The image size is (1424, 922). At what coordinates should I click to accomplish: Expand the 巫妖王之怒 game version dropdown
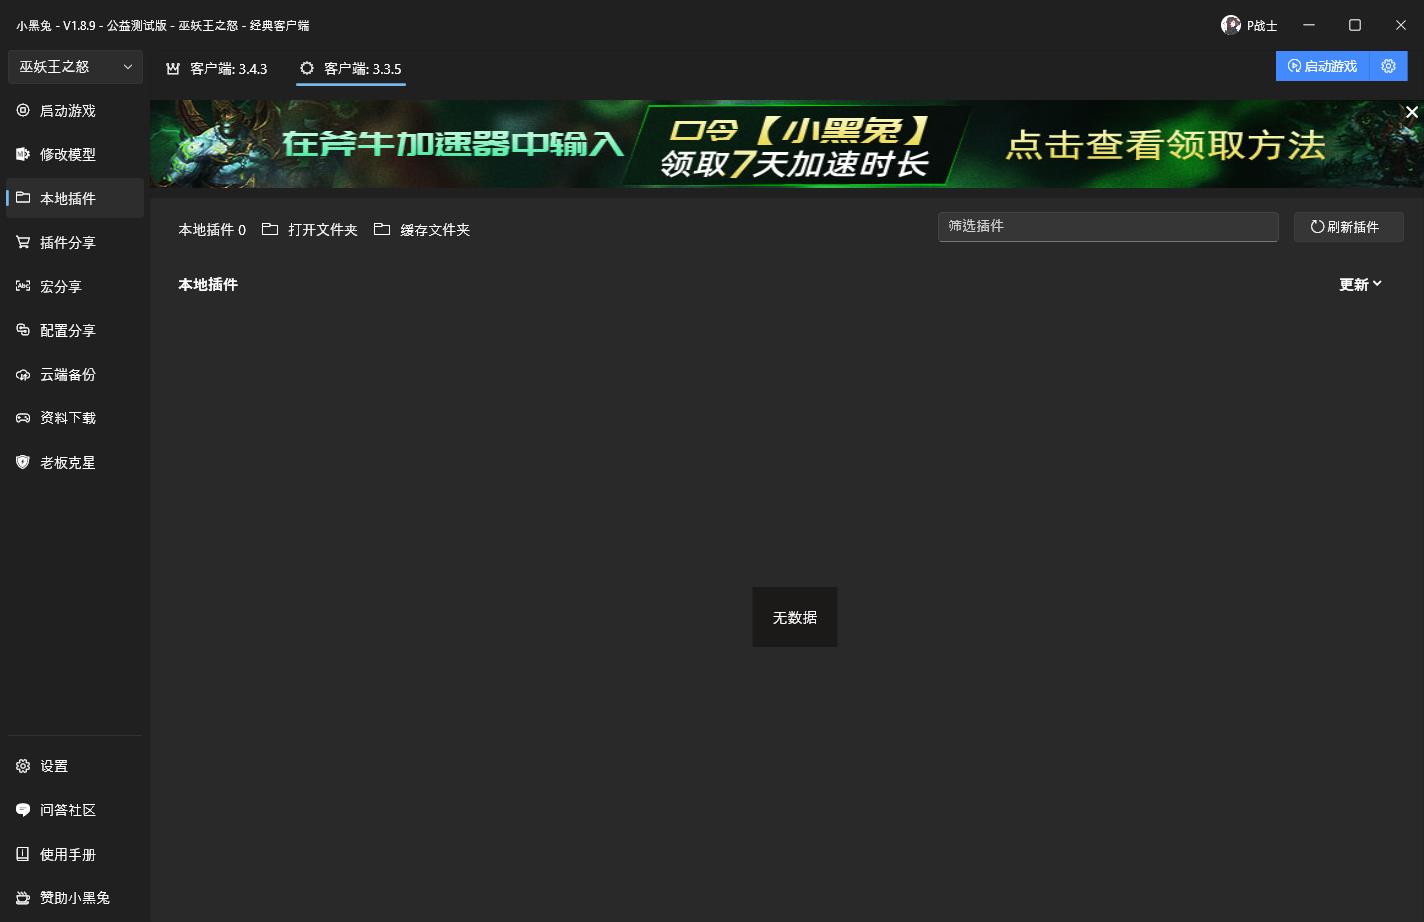tap(75, 67)
